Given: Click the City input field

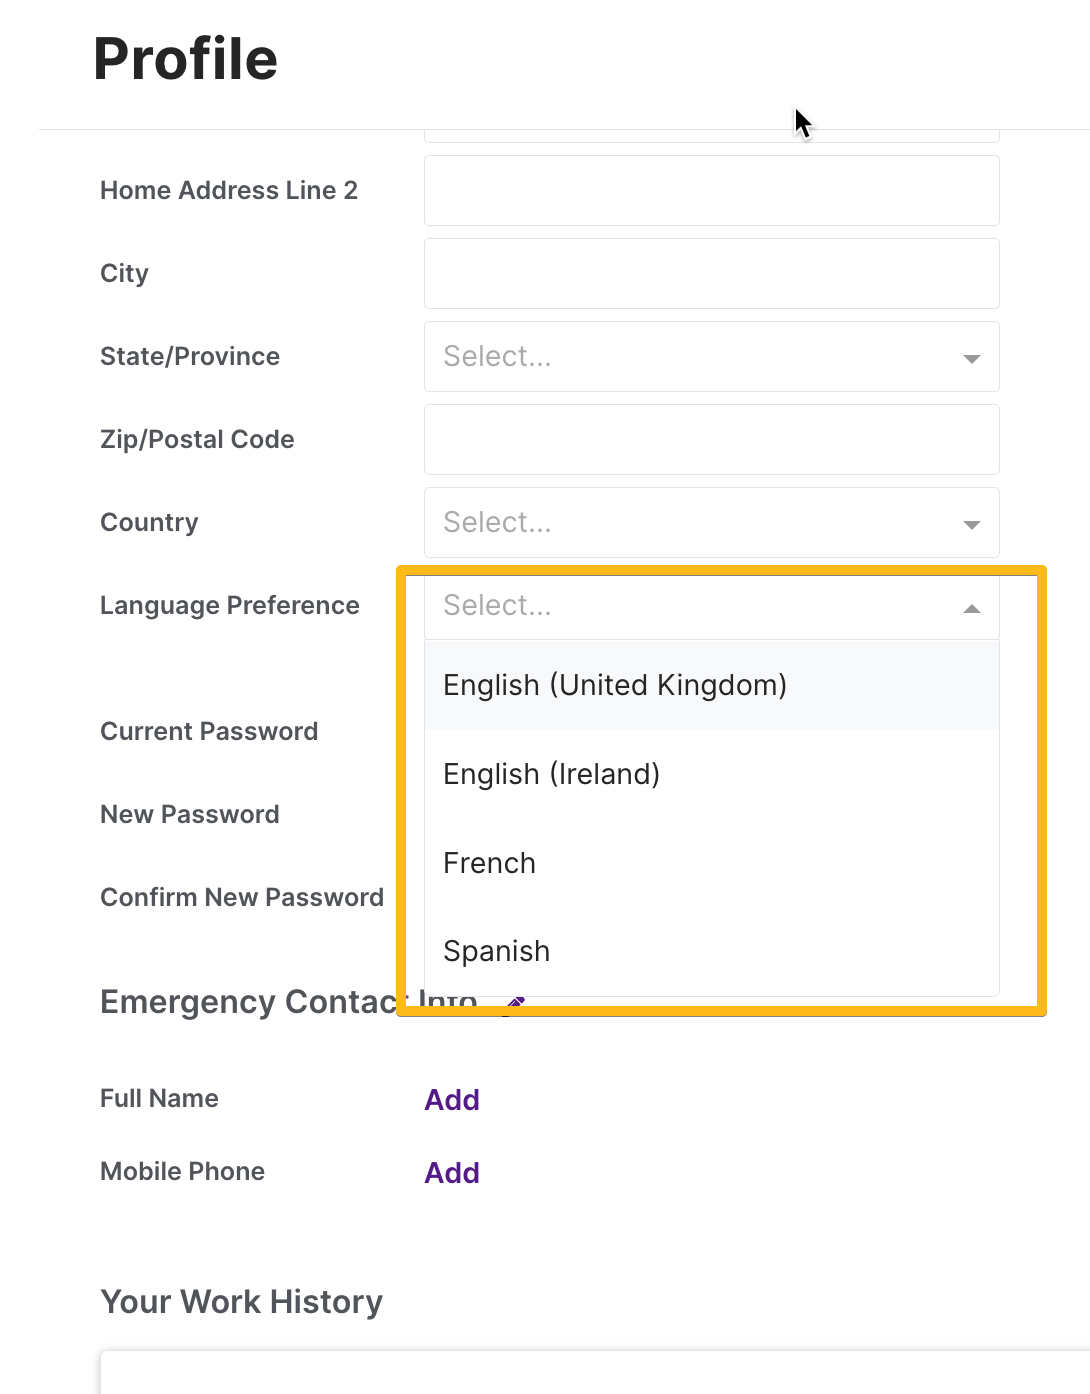Looking at the screenshot, I should (x=711, y=273).
